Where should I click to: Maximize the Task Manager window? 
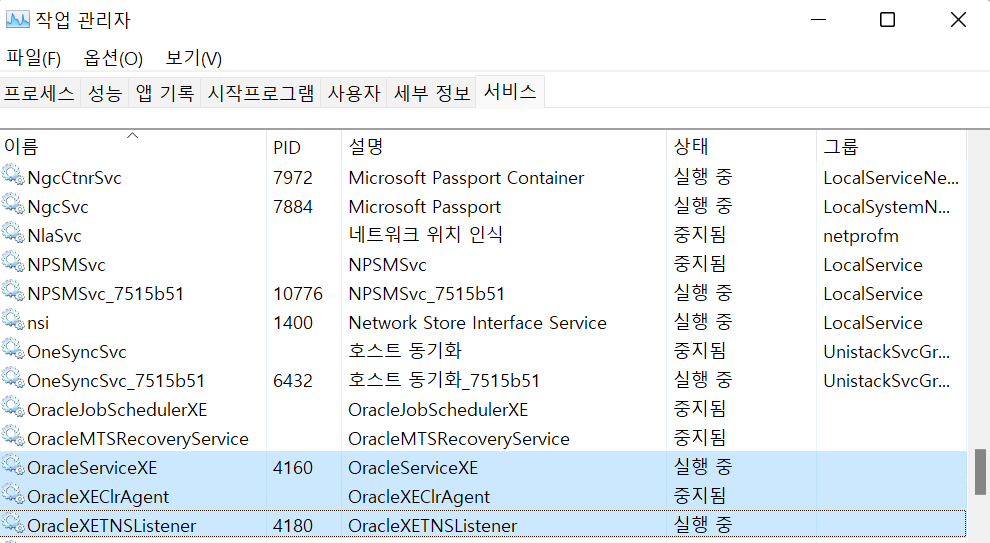[x=887, y=20]
